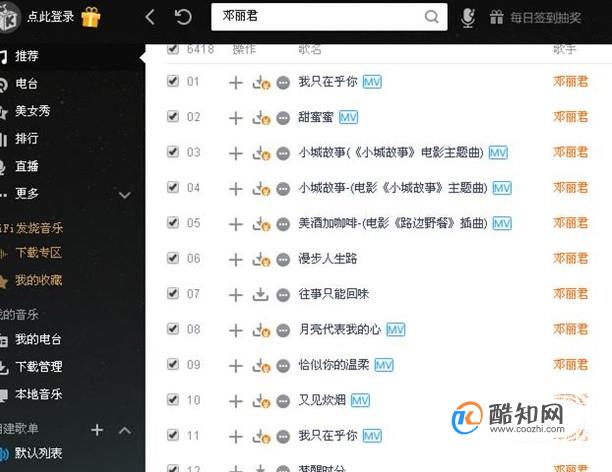Viewport: 612px width, 472px height.
Task: Add 美酒加咖啡 with plus icon
Action: (235, 224)
